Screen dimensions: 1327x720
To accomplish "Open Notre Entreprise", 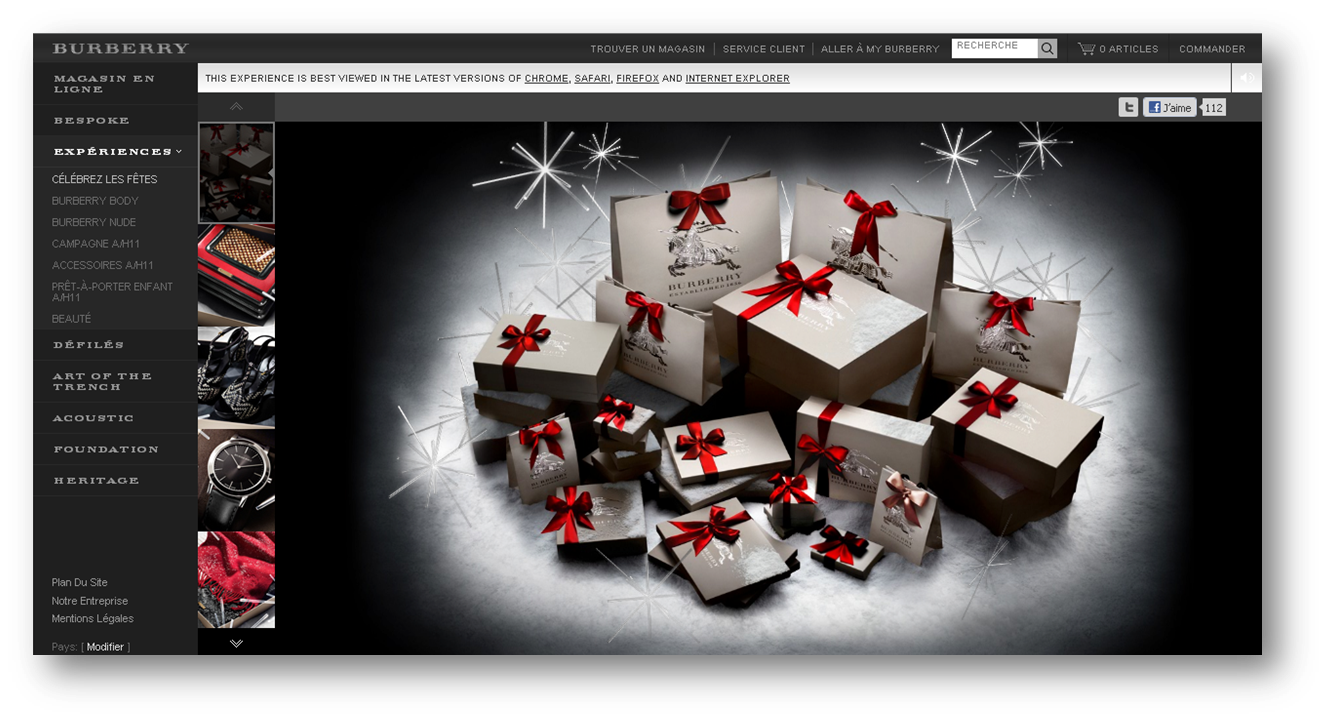I will [x=90, y=601].
